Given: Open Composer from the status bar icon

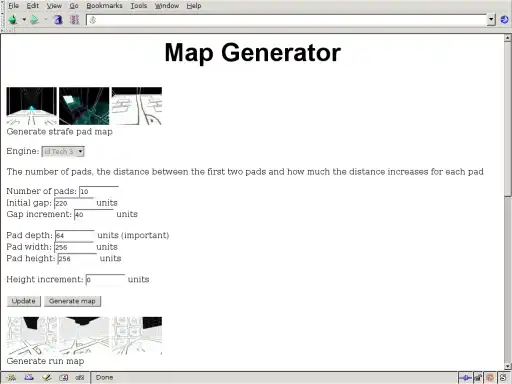Looking at the screenshot, I should point(47,378).
